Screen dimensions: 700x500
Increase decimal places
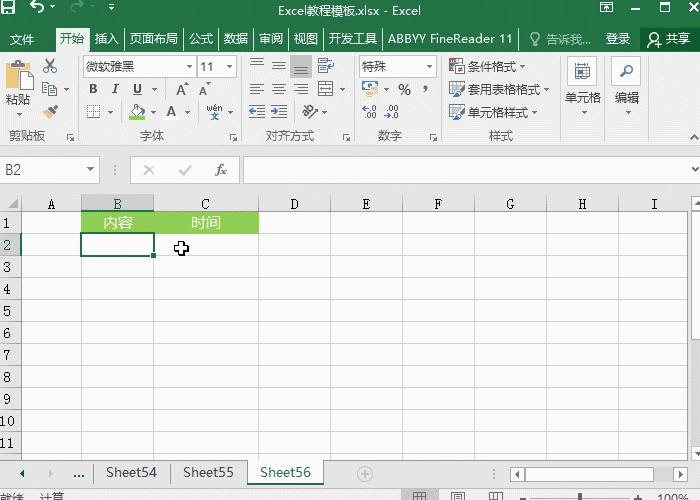[x=369, y=112]
